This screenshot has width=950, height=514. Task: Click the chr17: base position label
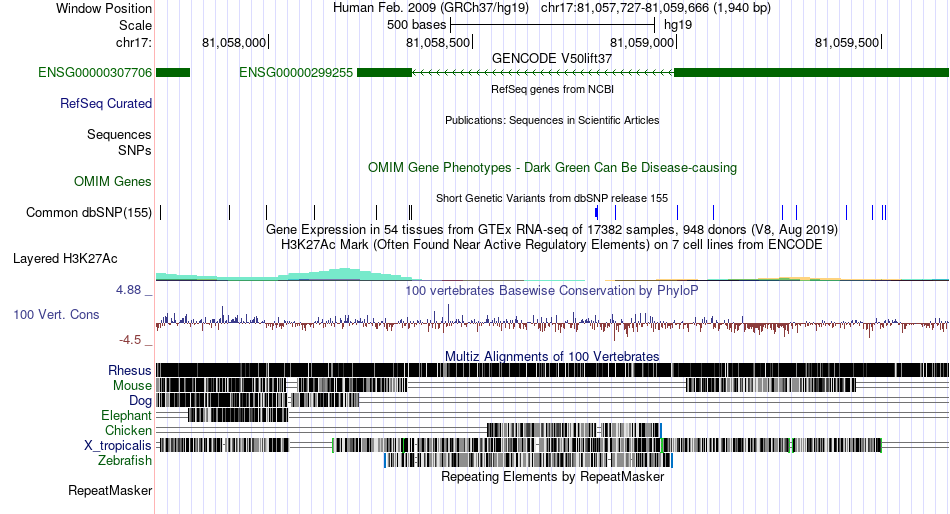[x=133, y=42]
